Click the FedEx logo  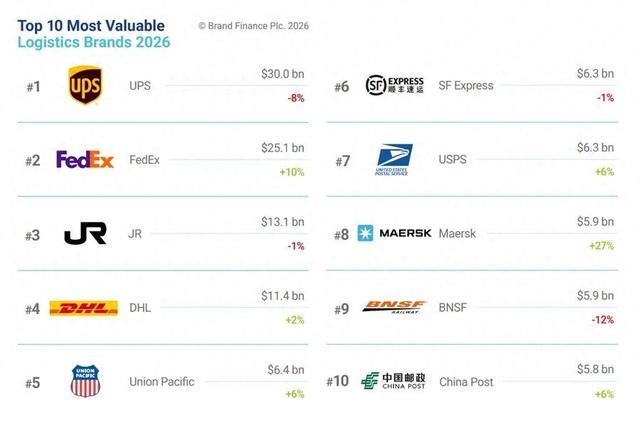(85, 160)
